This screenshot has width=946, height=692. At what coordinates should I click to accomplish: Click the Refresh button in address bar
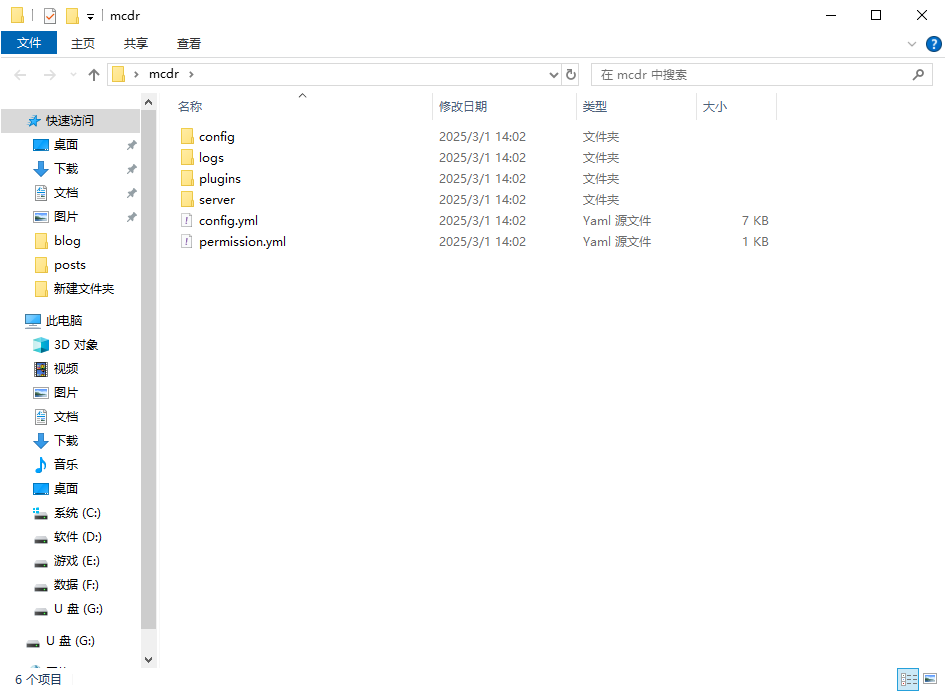571,75
